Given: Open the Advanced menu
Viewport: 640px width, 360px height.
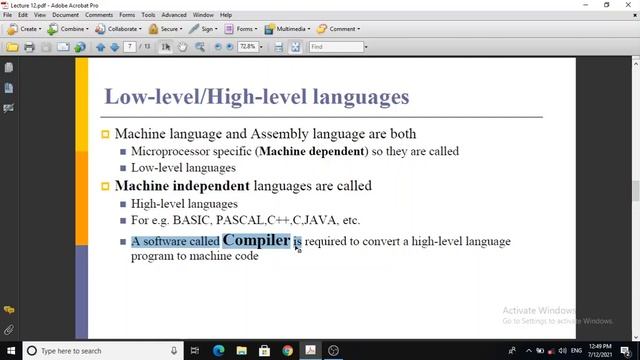Looking at the screenshot, I should [174, 15].
